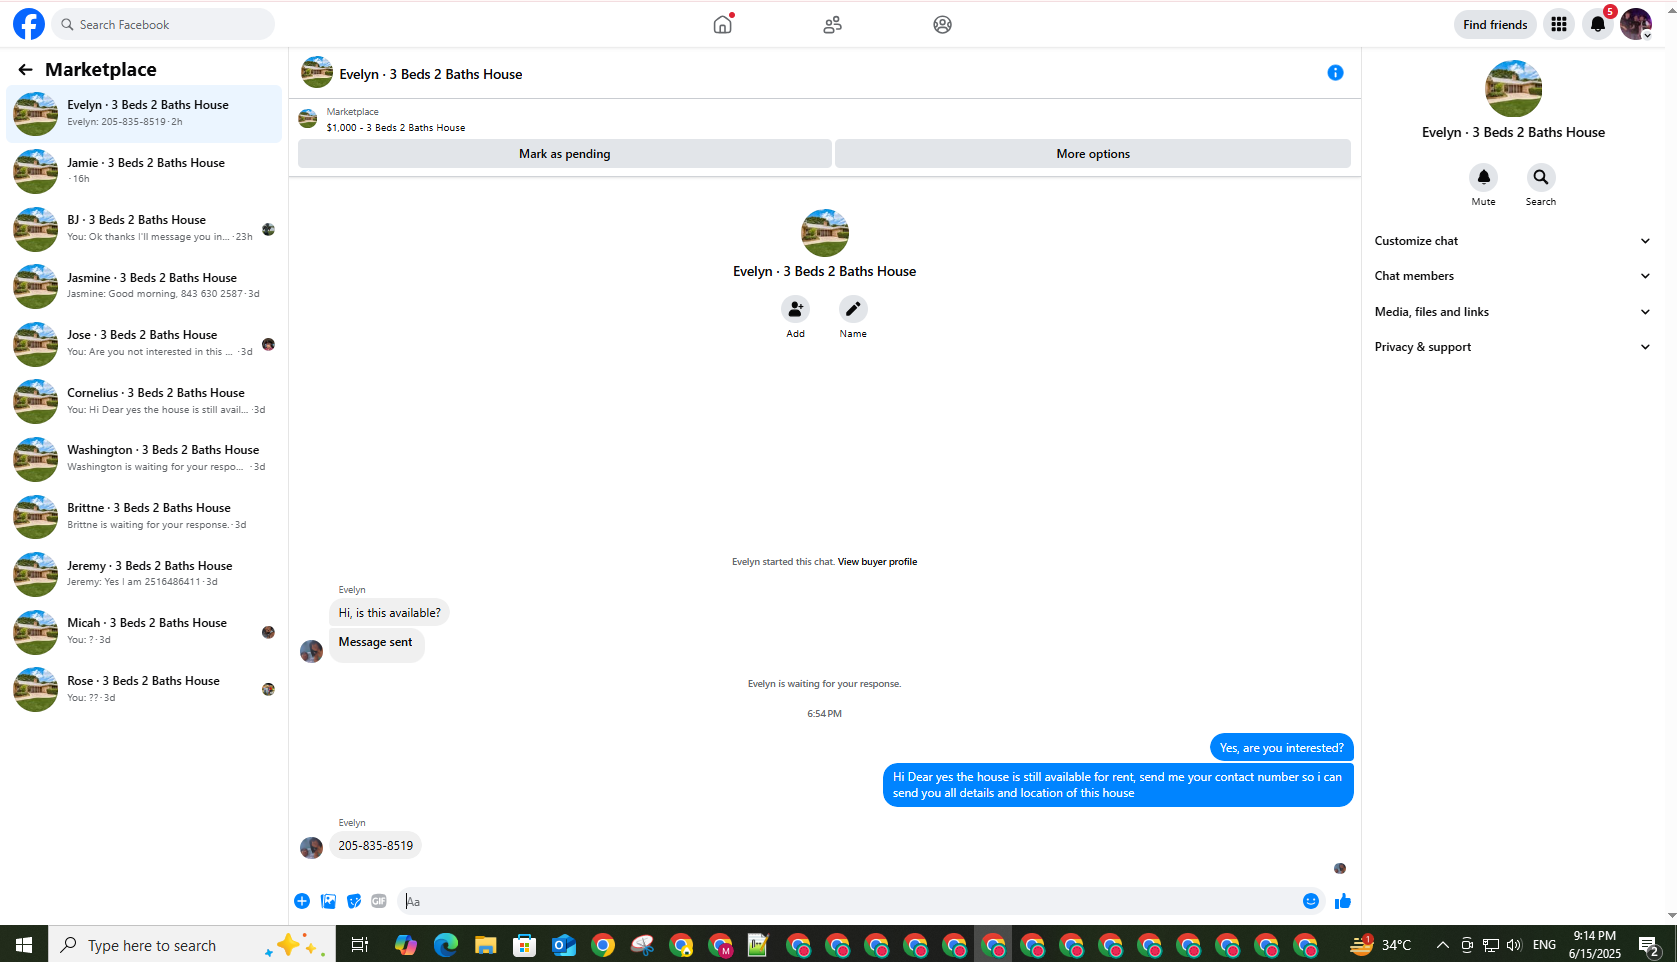Open Microsoft Store from the taskbar

point(525,944)
